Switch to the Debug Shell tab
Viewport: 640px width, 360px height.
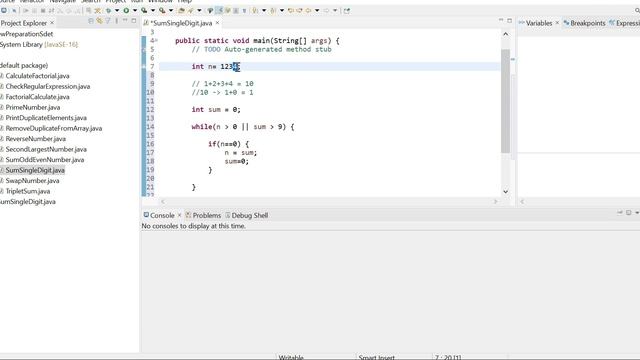coord(247,215)
